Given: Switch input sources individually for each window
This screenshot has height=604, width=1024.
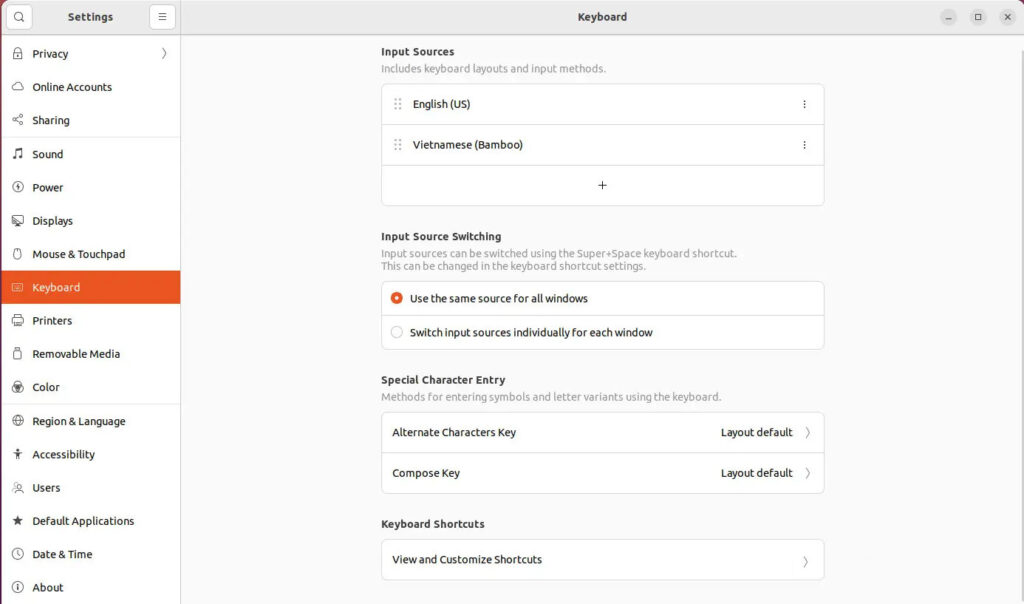Looking at the screenshot, I should (x=398, y=331).
